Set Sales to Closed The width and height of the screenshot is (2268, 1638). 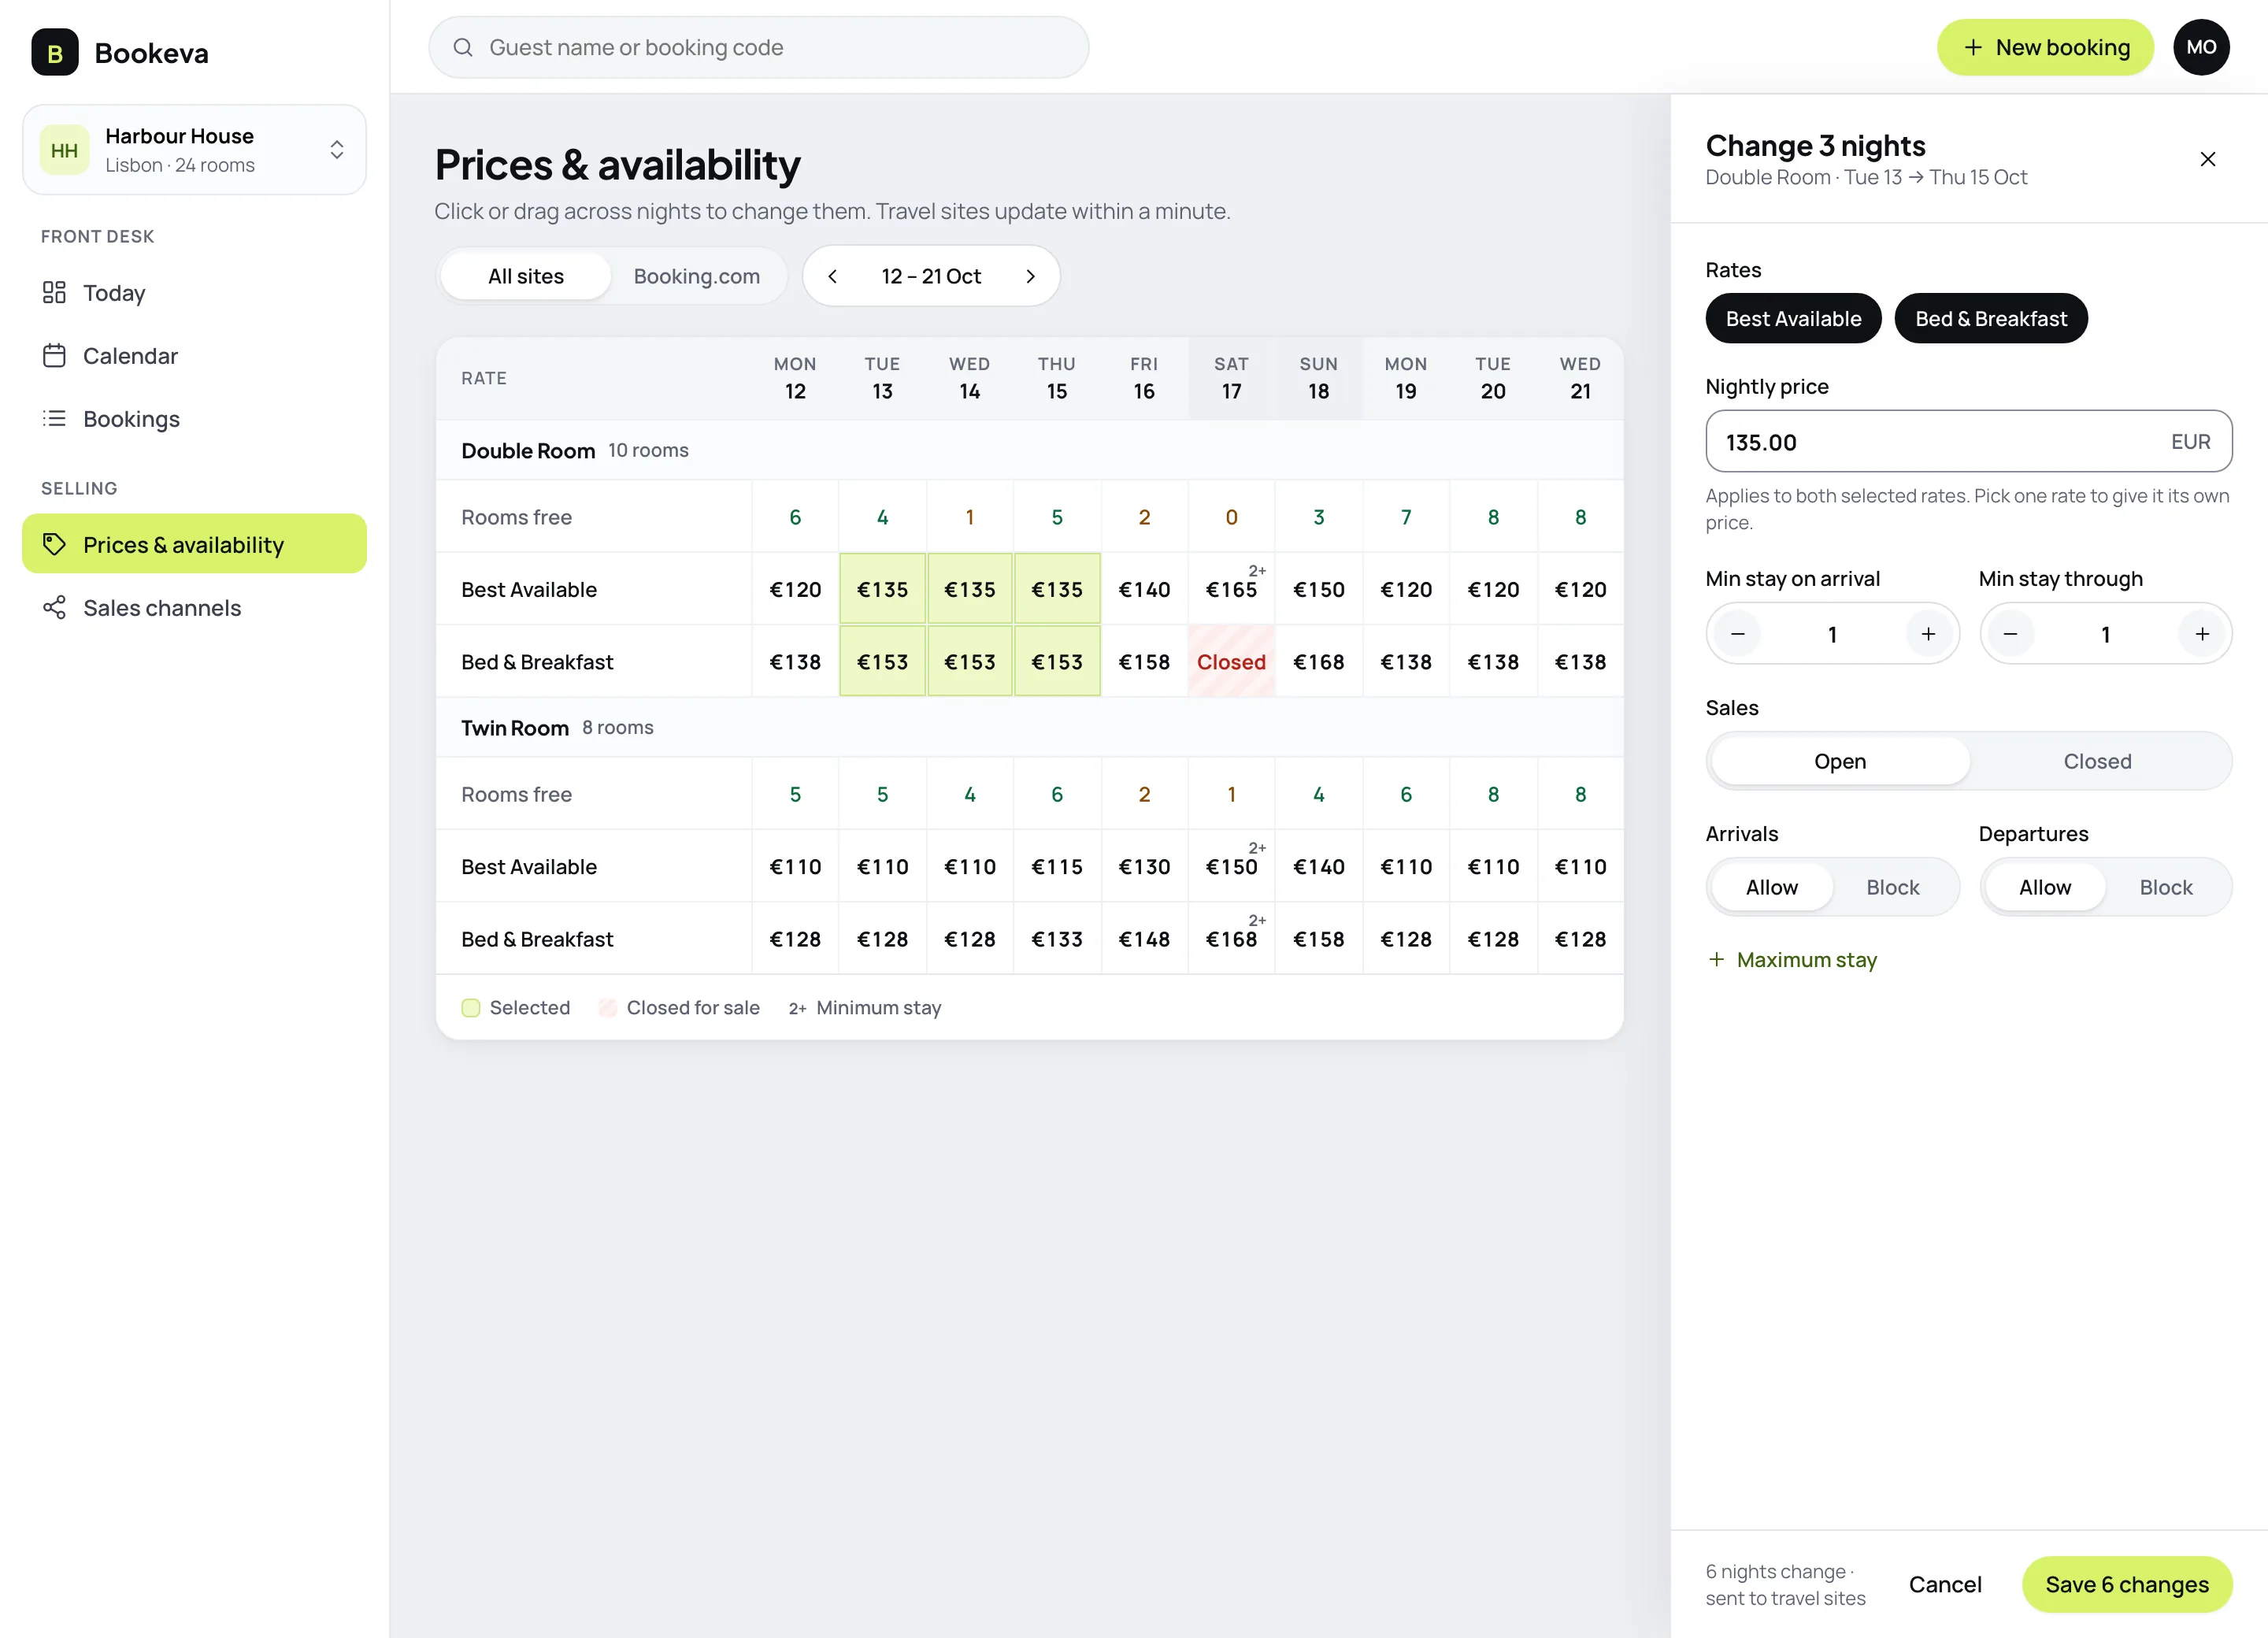pyautogui.click(x=2097, y=761)
